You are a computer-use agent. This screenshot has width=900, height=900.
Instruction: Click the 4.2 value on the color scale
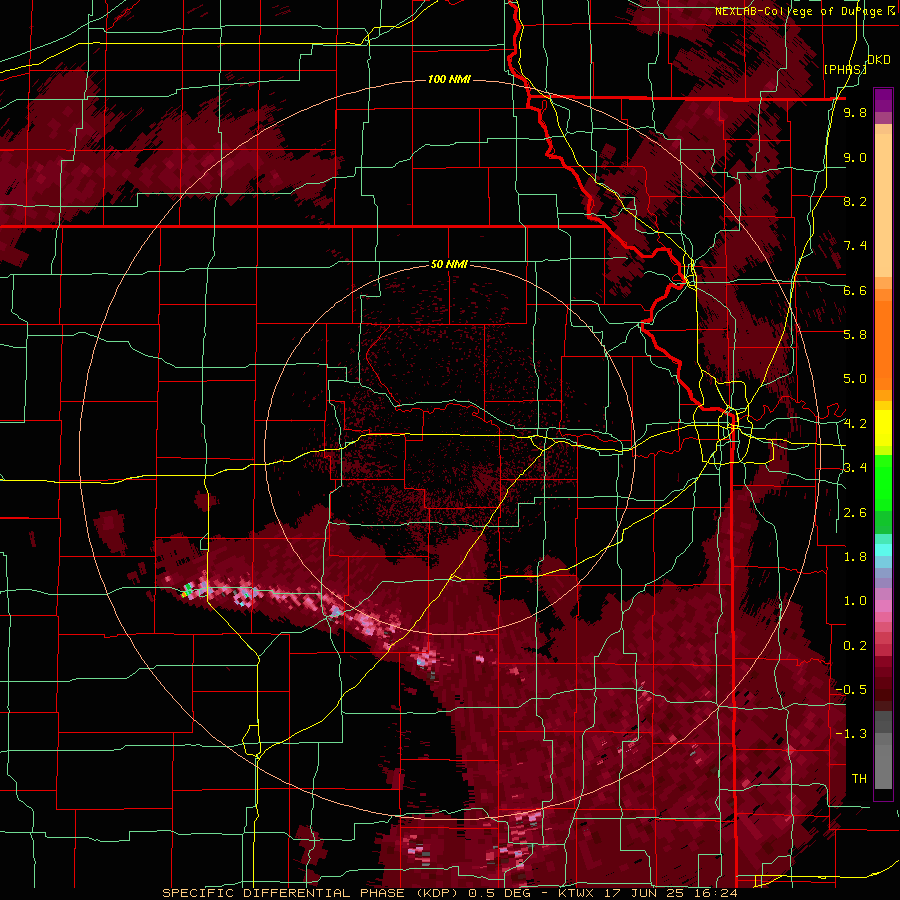(855, 424)
